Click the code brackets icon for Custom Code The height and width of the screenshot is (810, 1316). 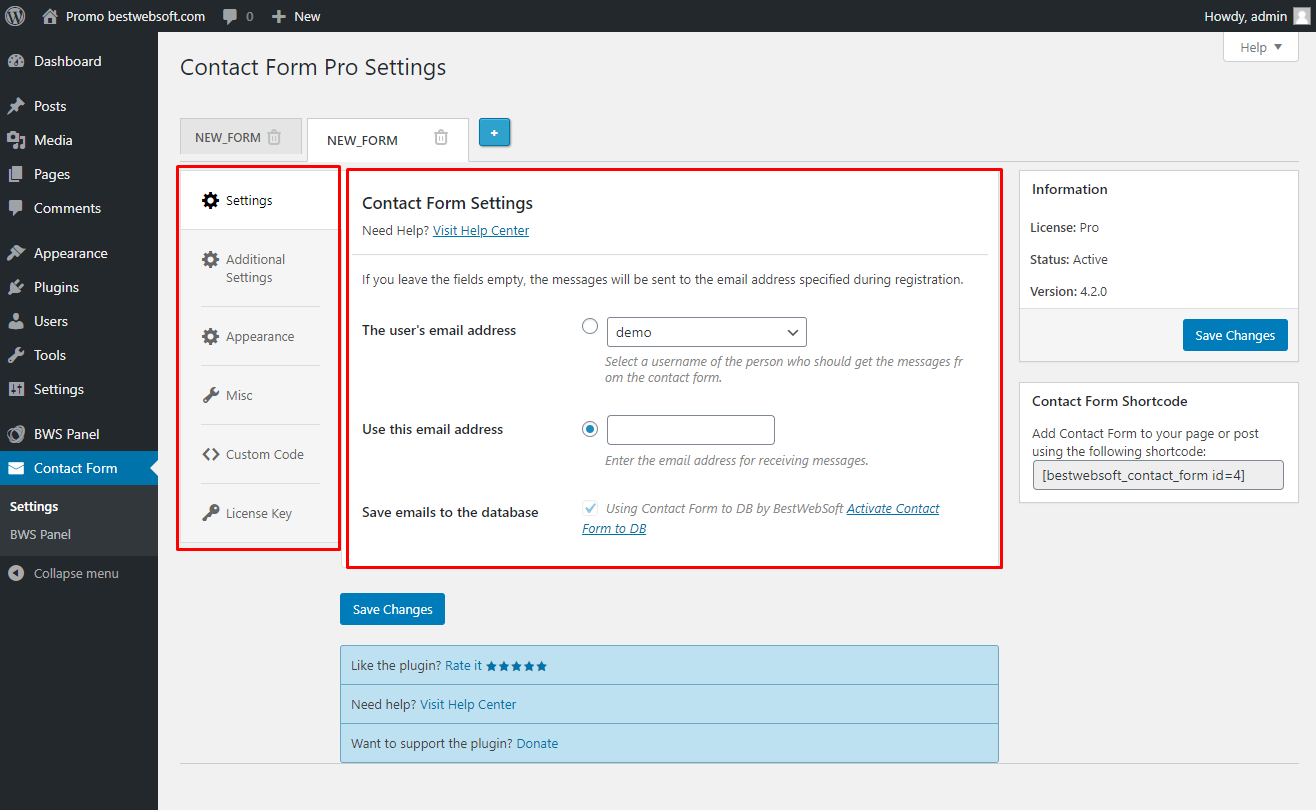pos(210,454)
